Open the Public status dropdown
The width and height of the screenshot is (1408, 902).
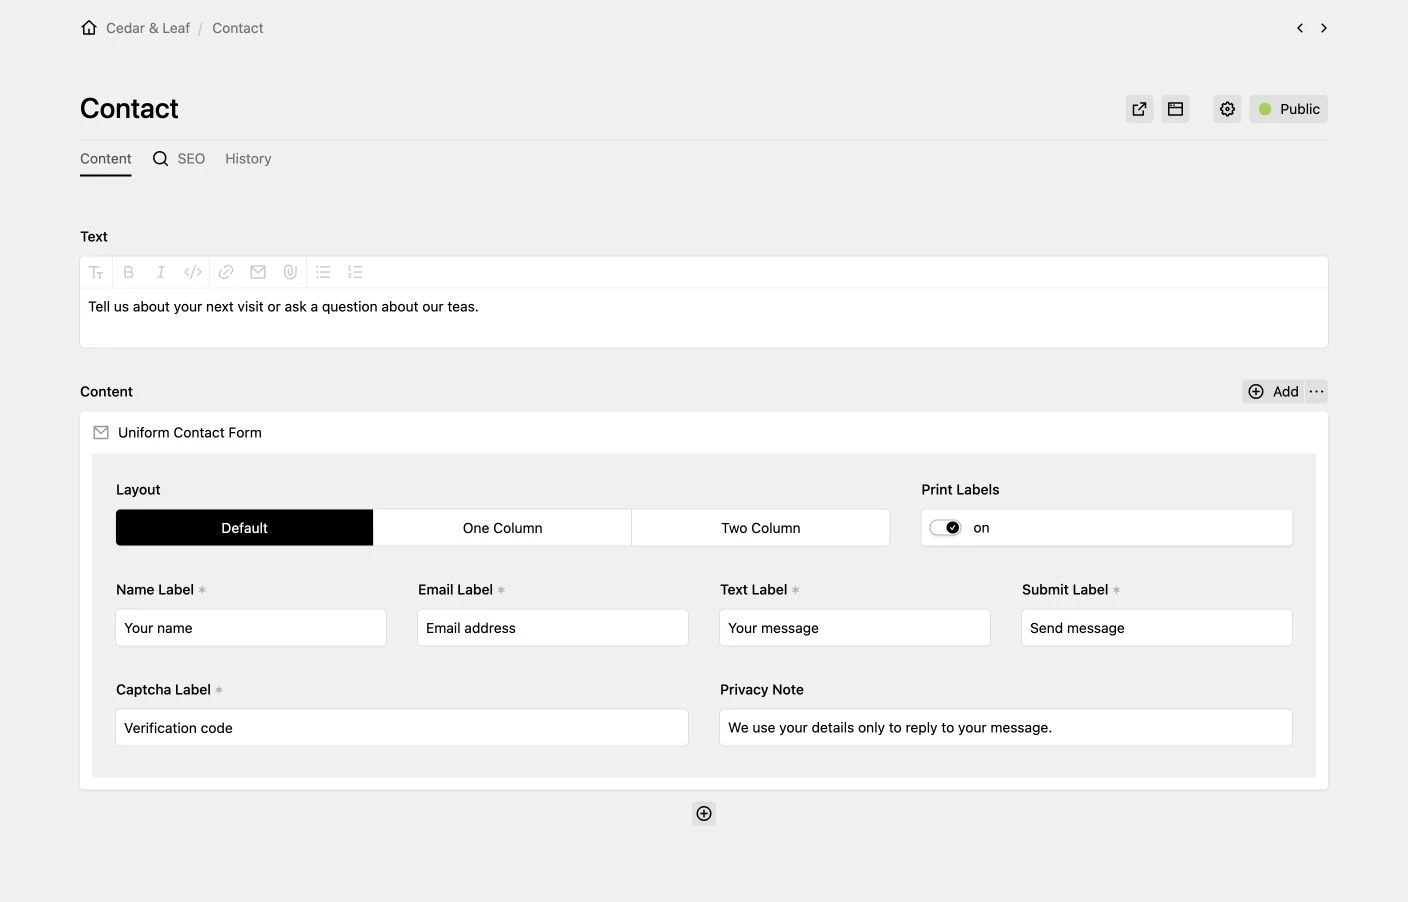tap(1289, 109)
